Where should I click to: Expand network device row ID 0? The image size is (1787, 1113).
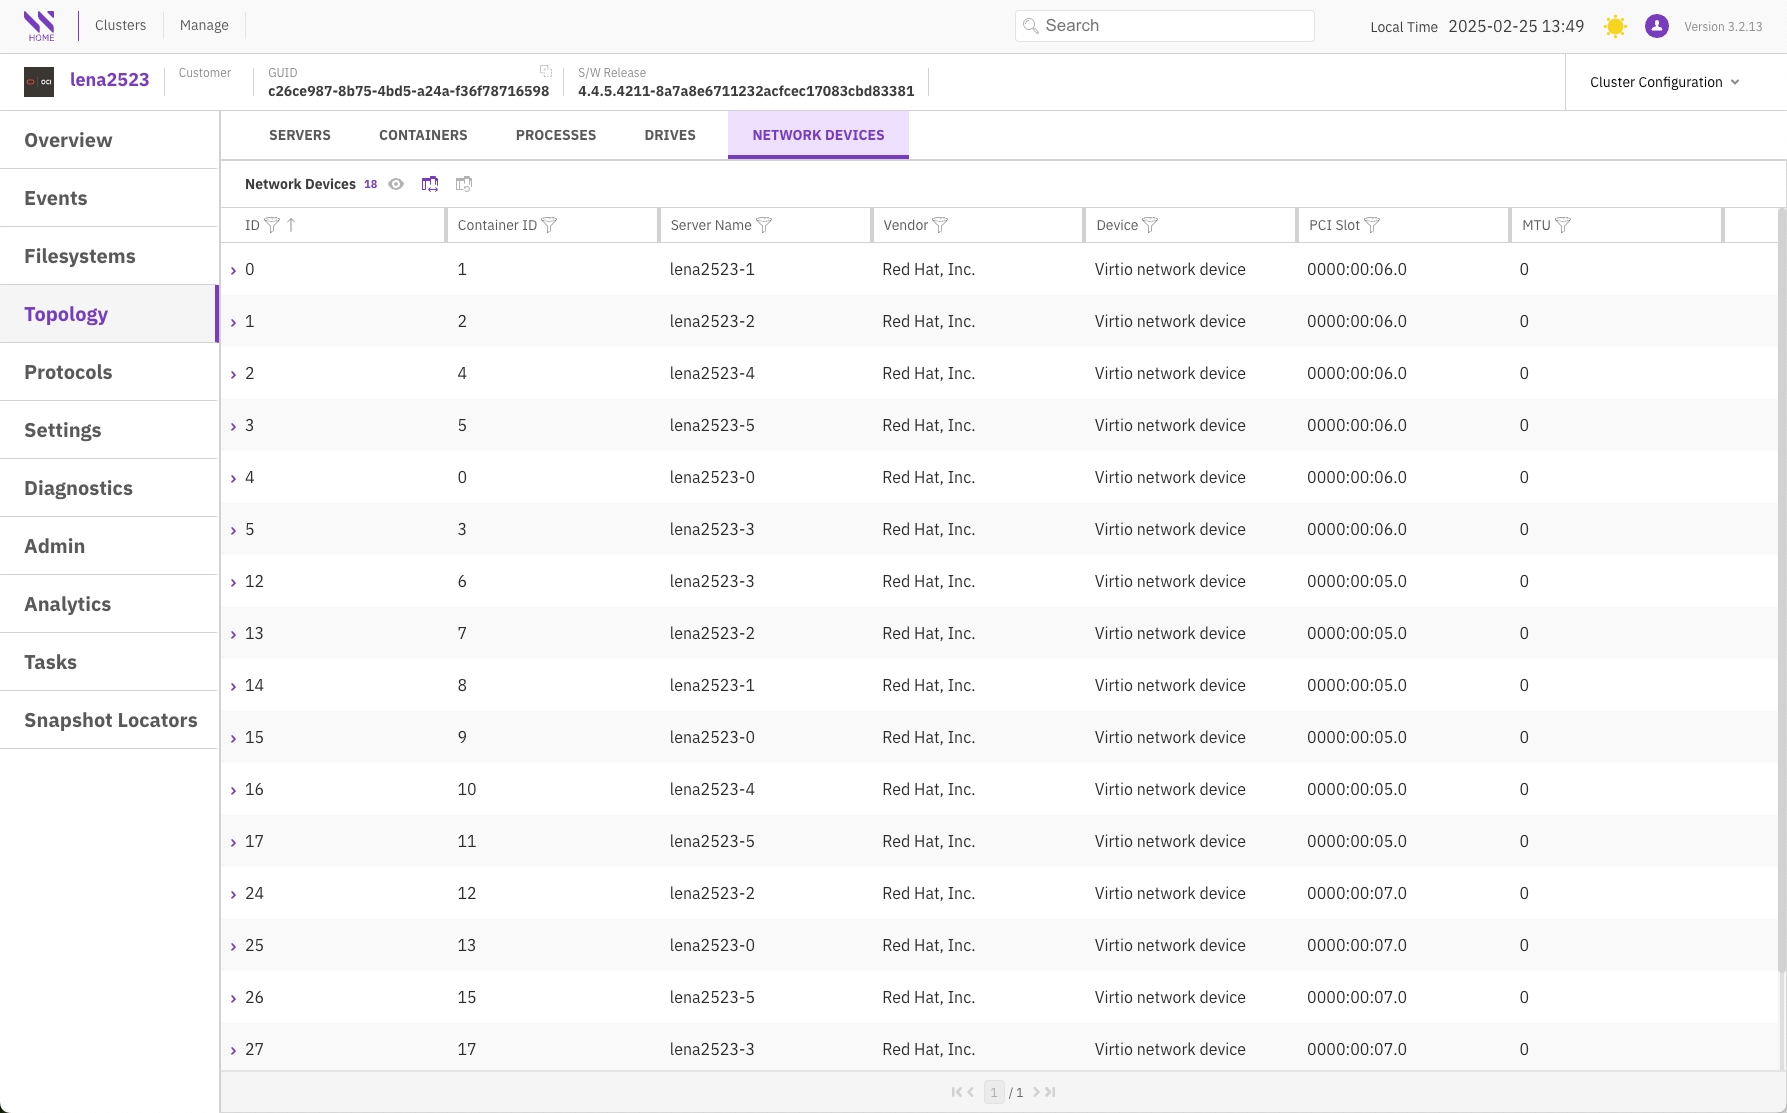[234, 270]
